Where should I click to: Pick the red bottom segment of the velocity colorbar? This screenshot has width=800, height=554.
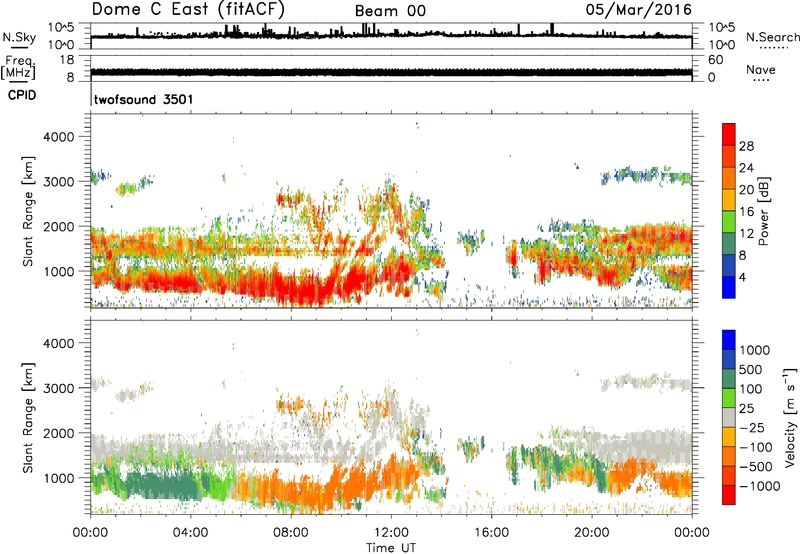(729, 495)
